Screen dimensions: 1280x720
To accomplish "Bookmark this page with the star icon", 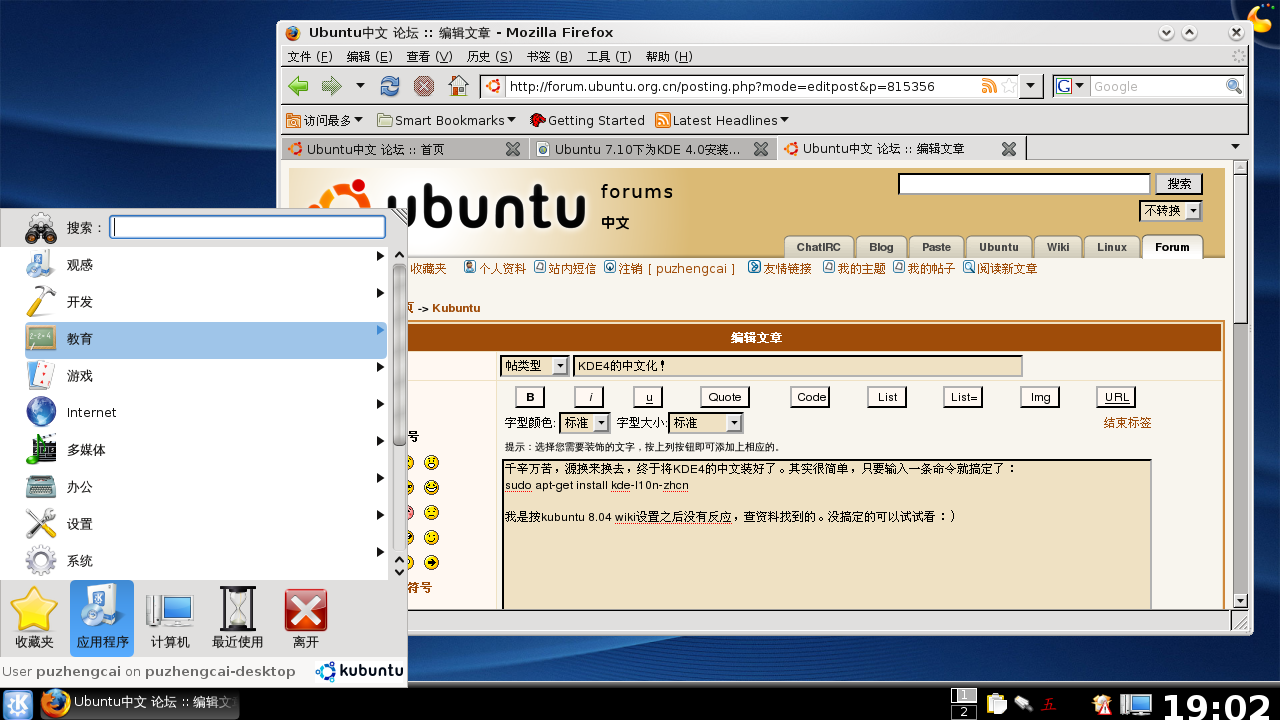I will click(1009, 86).
